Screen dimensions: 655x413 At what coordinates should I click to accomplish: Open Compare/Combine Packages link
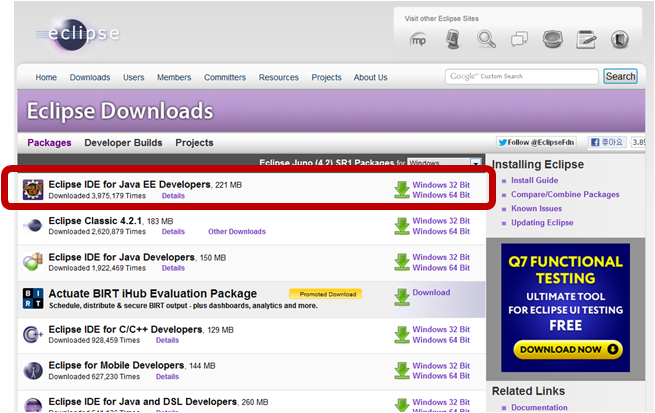click(565, 195)
